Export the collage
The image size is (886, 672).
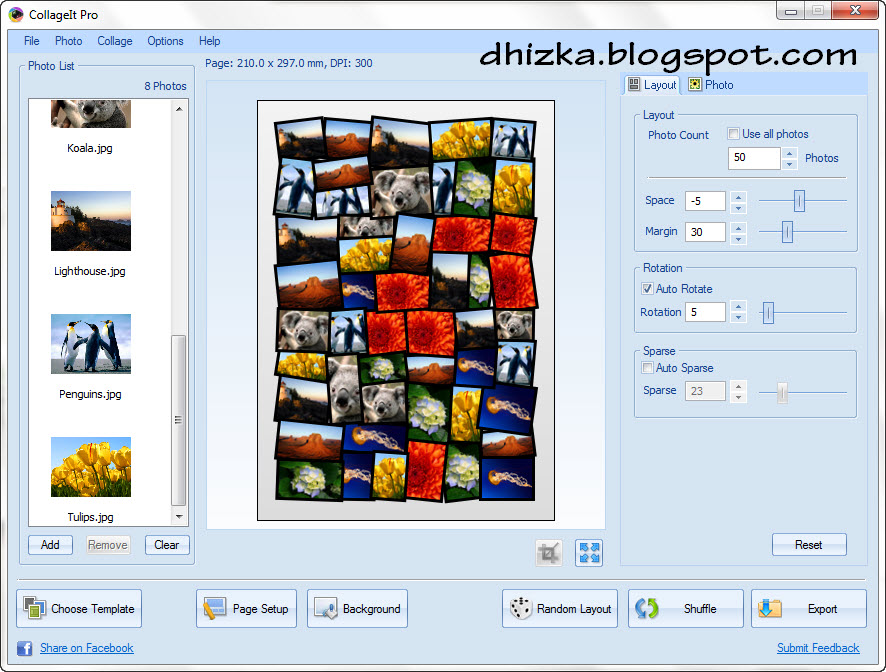click(809, 608)
